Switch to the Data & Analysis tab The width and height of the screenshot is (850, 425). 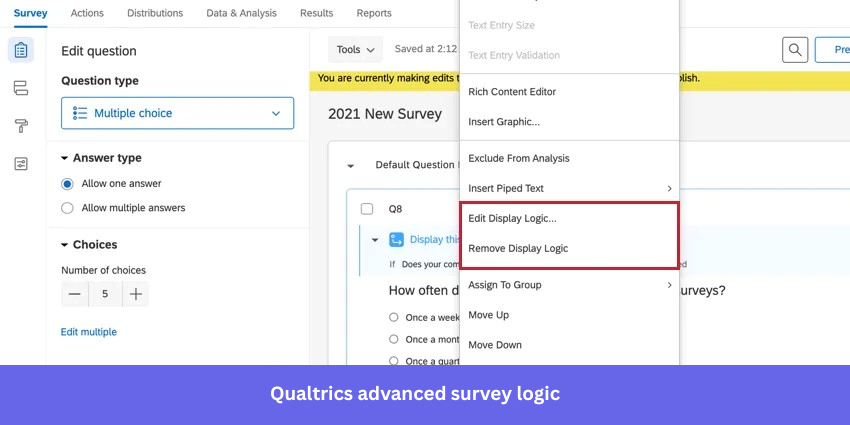(x=241, y=13)
